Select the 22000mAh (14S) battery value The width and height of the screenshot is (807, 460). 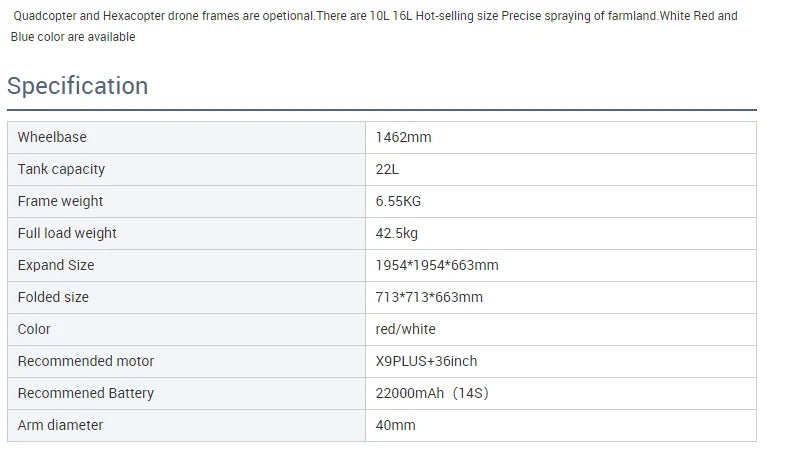[x=432, y=393]
